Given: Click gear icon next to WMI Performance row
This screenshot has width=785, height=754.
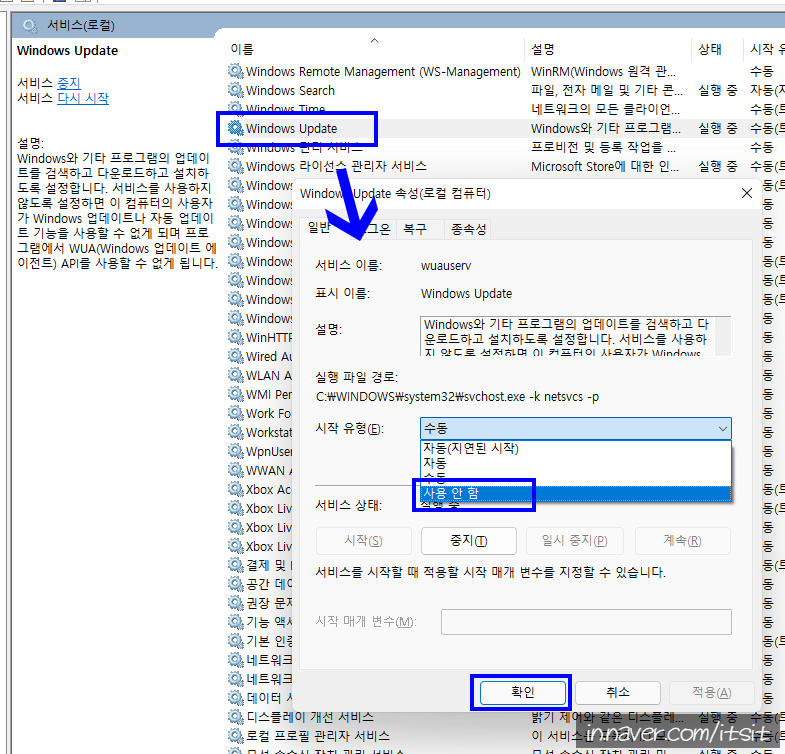Looking at the screenshot, I should pyautogui.click(x=235, y=394).
